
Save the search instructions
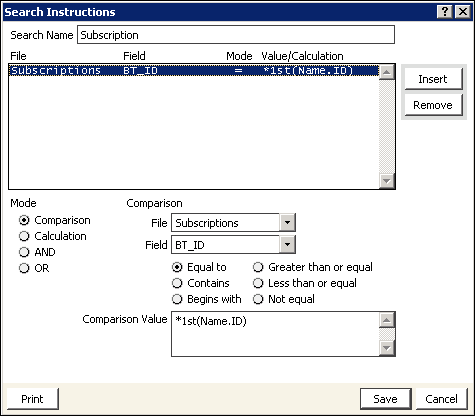386,399
